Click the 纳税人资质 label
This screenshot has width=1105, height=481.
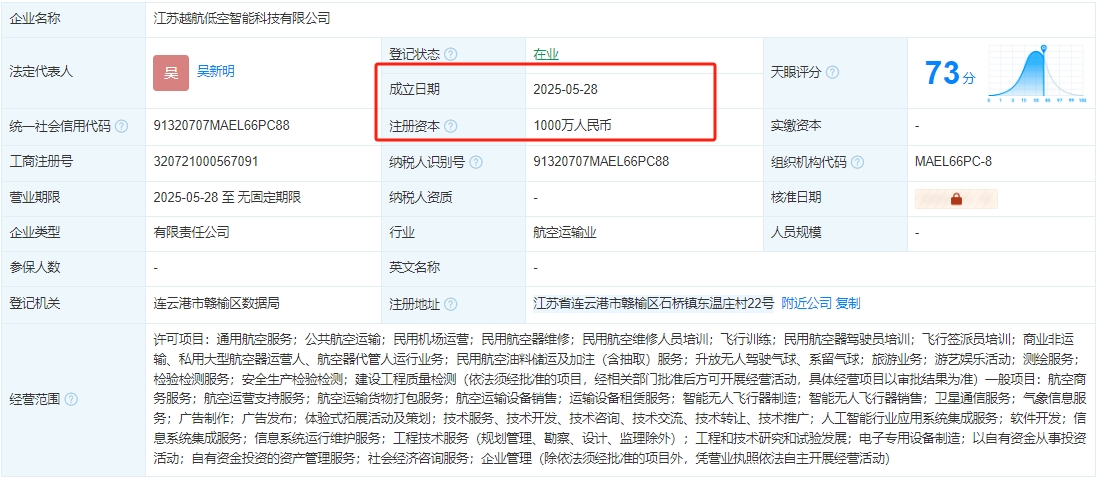click(421, 198)
